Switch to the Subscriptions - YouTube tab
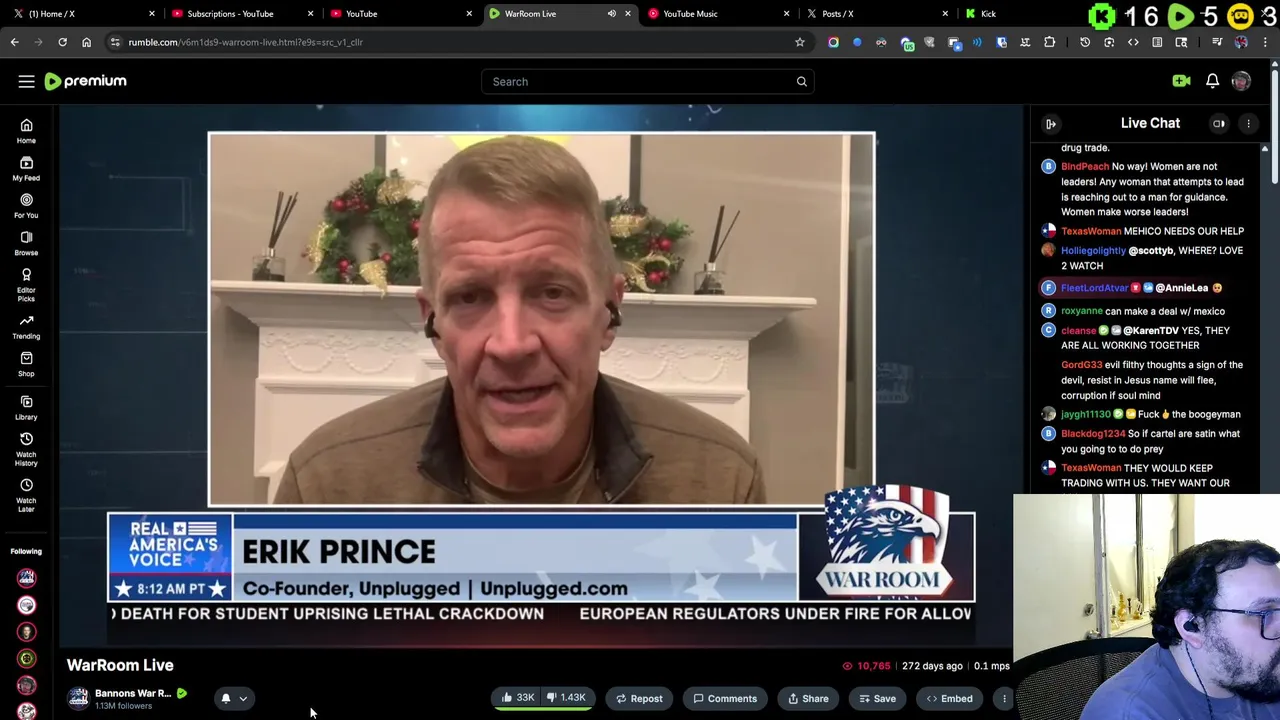 243,14
